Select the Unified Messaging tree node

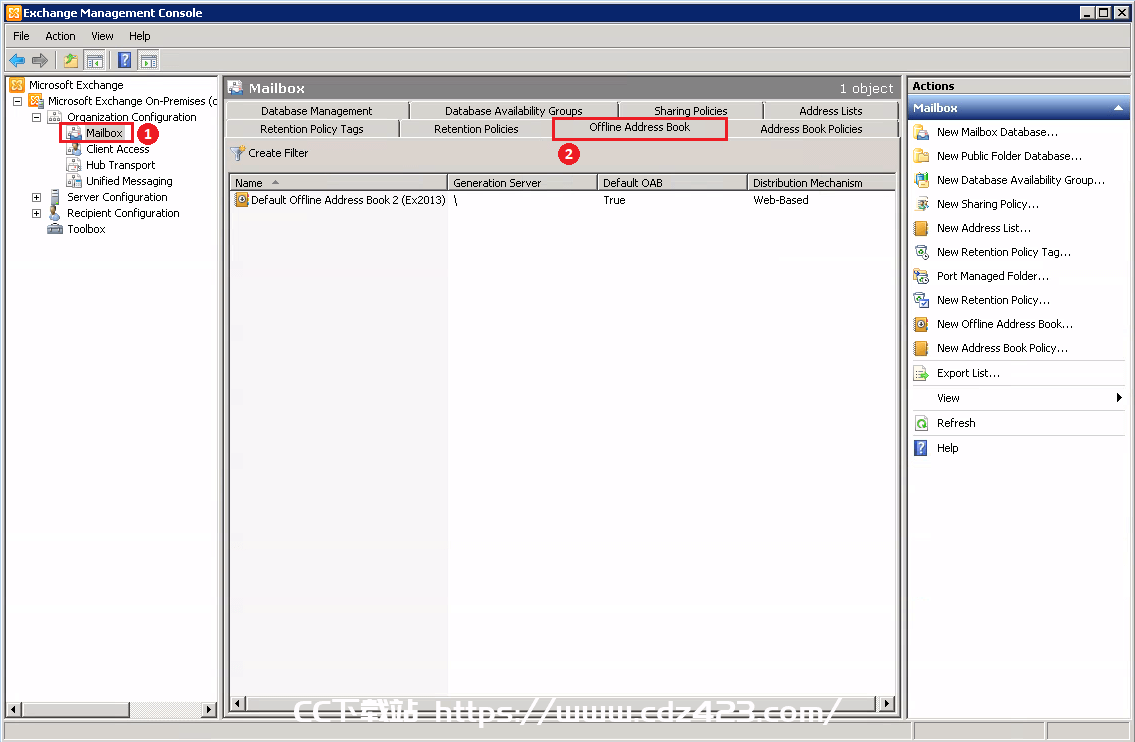click(129, 181)
